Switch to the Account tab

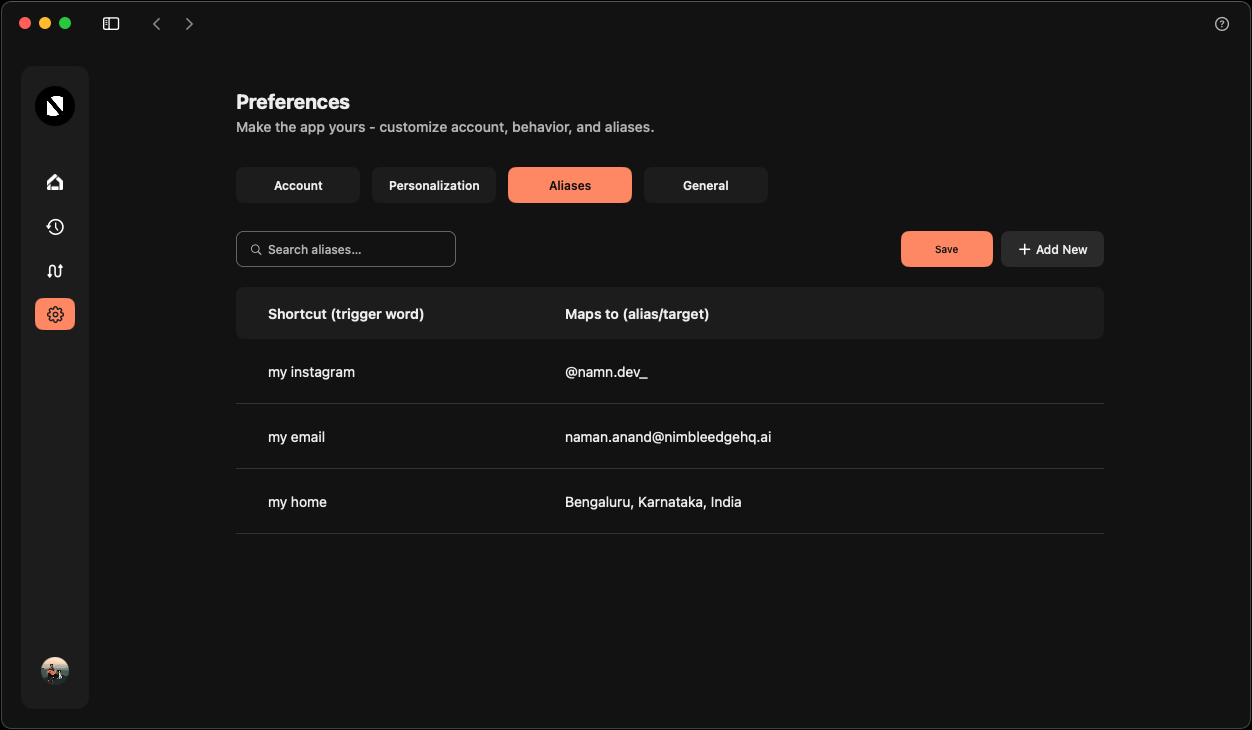coord(298,185)
